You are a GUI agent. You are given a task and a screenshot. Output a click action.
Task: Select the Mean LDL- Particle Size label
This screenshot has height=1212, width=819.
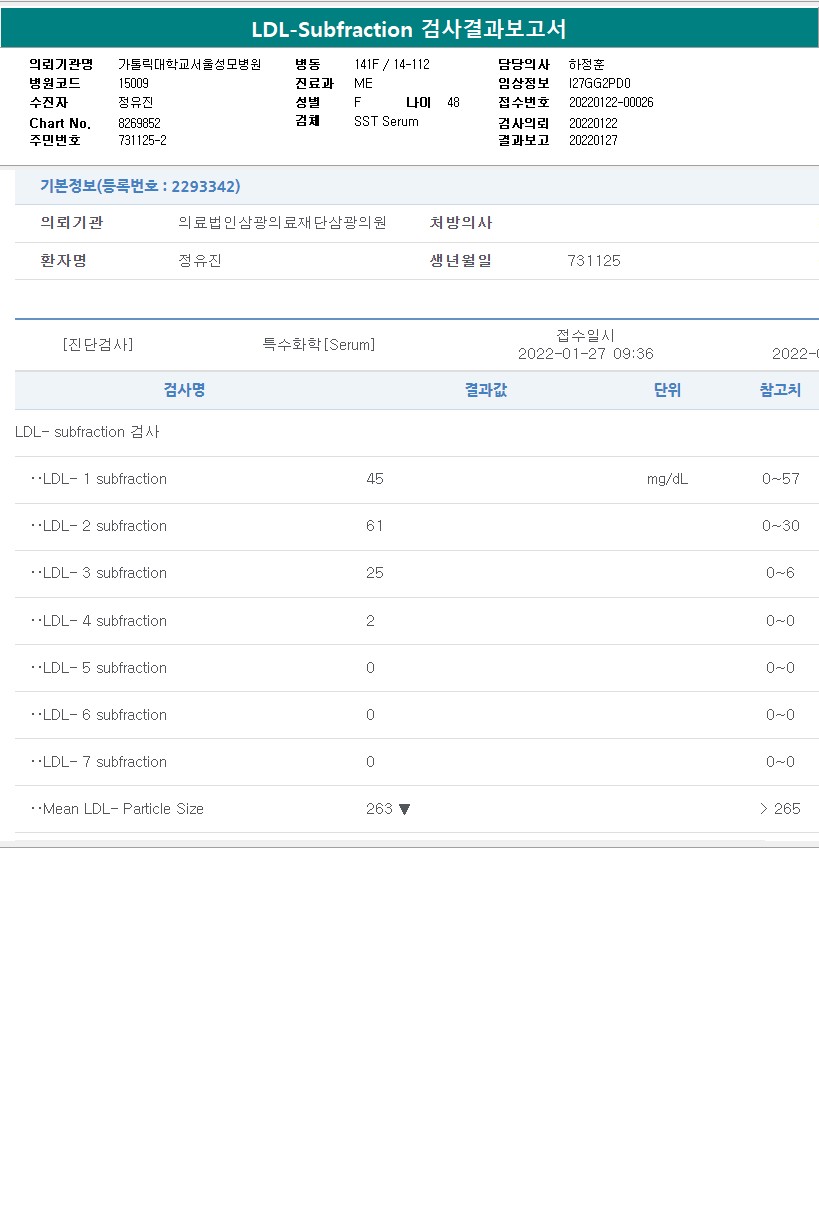[117, 809]
